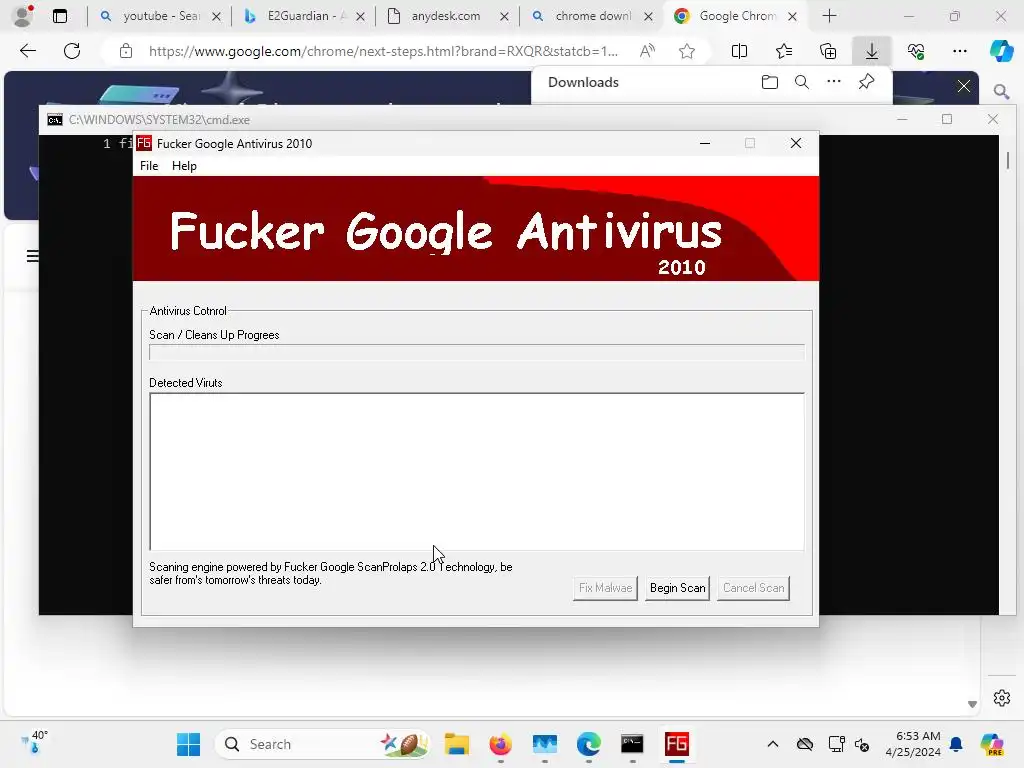Open the Windows Start menu
1024x768 pixels.
tap(189, 744)
